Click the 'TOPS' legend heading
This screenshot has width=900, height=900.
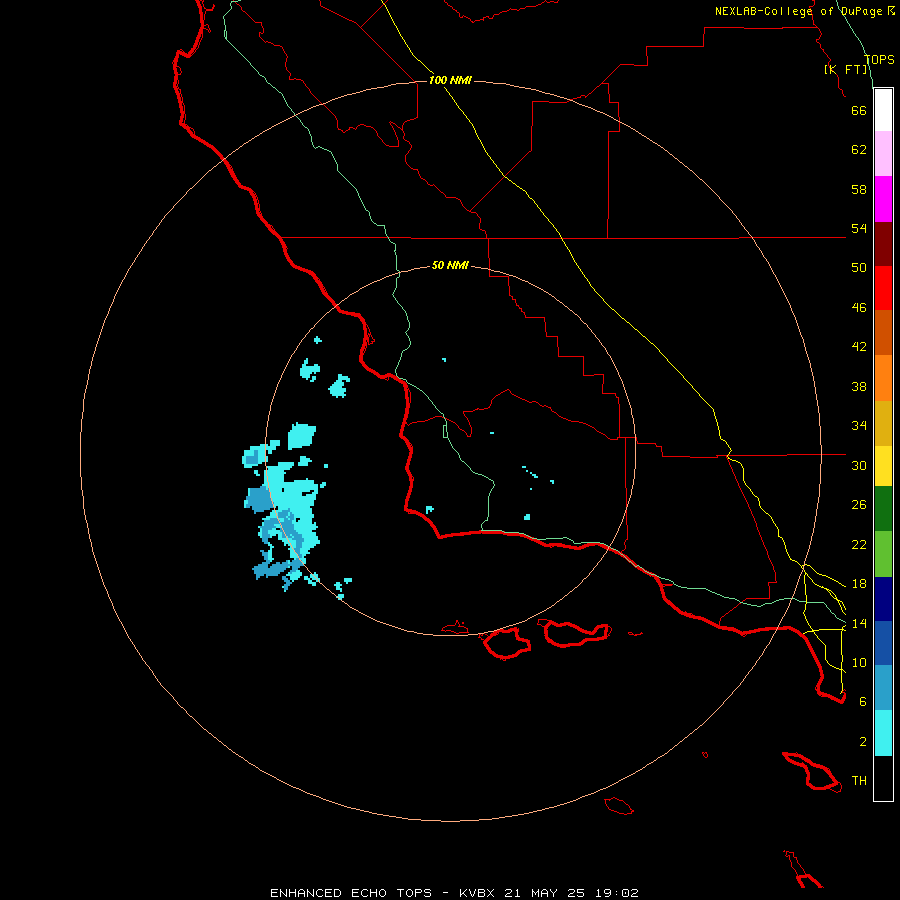click(x=879, y=59)
